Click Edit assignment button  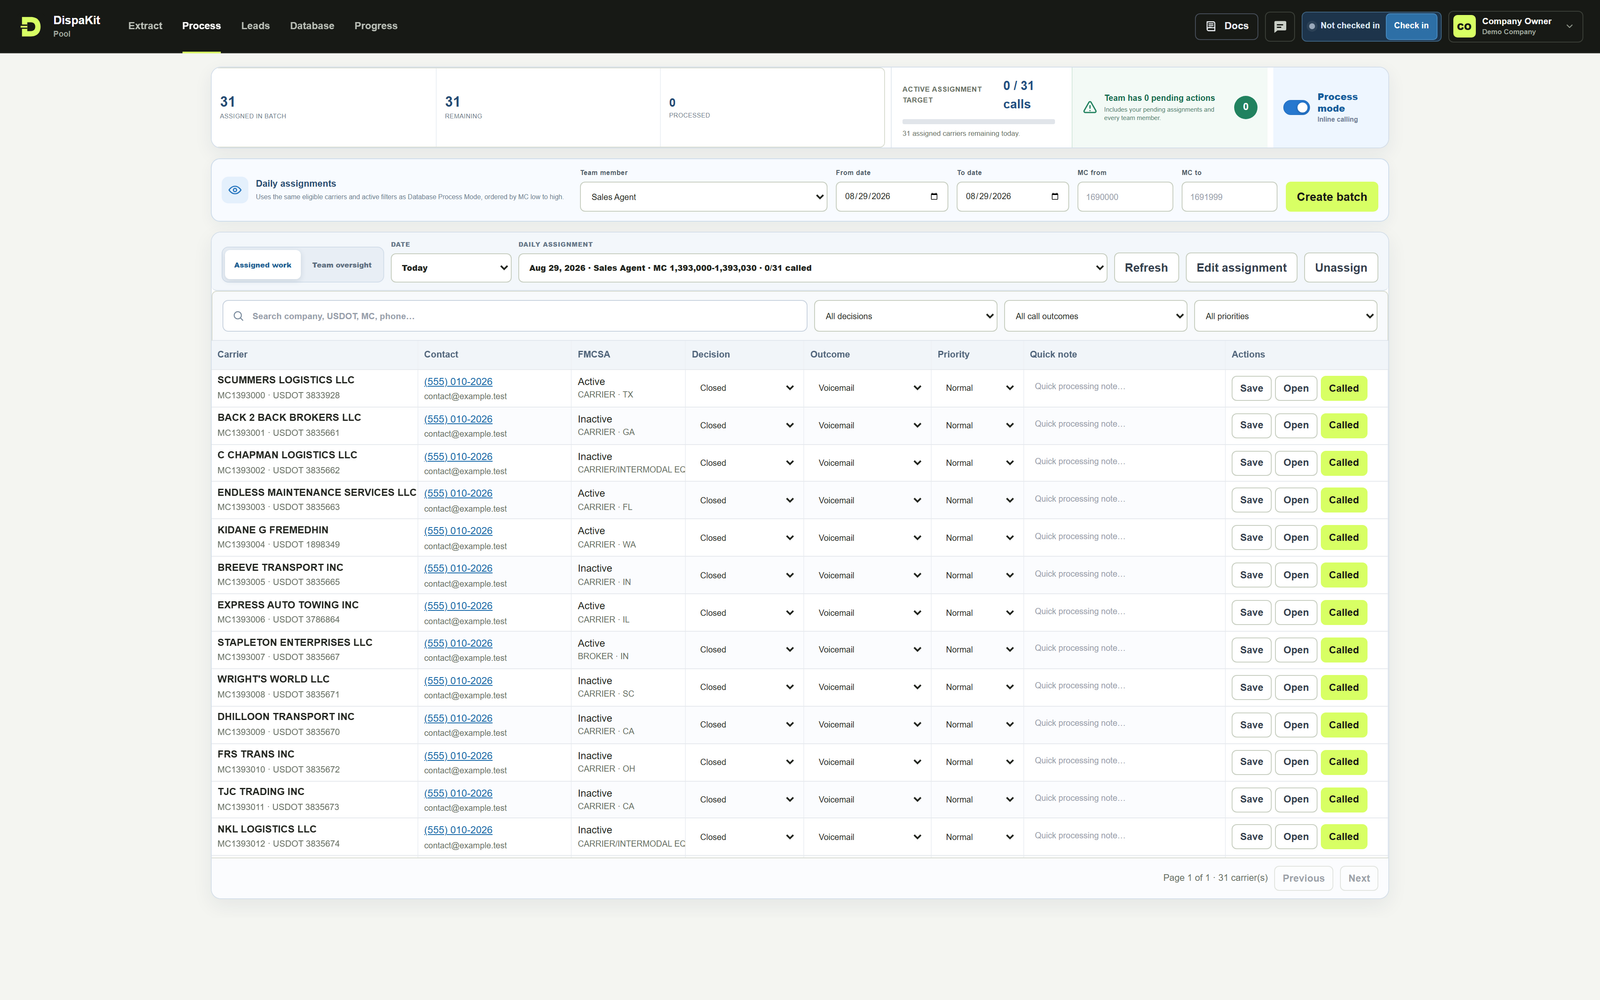coord(1241,268)
